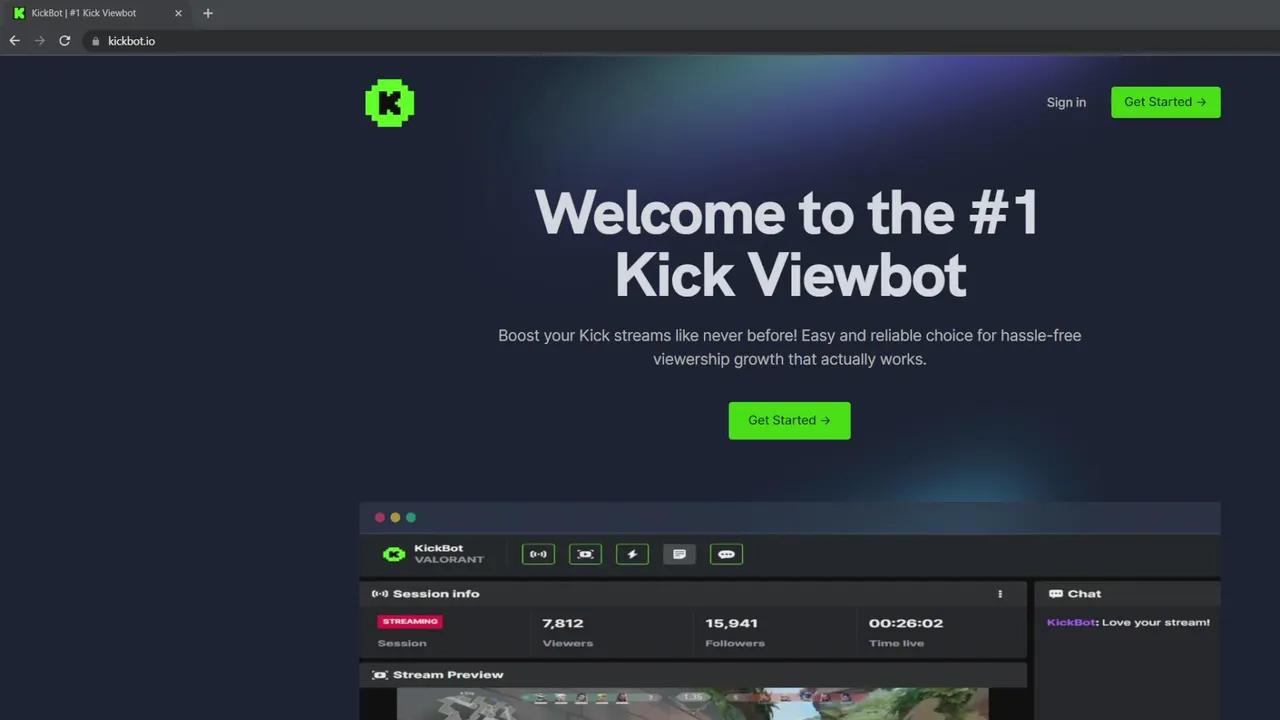Open the Sign in link

[x=1066, y=102]
